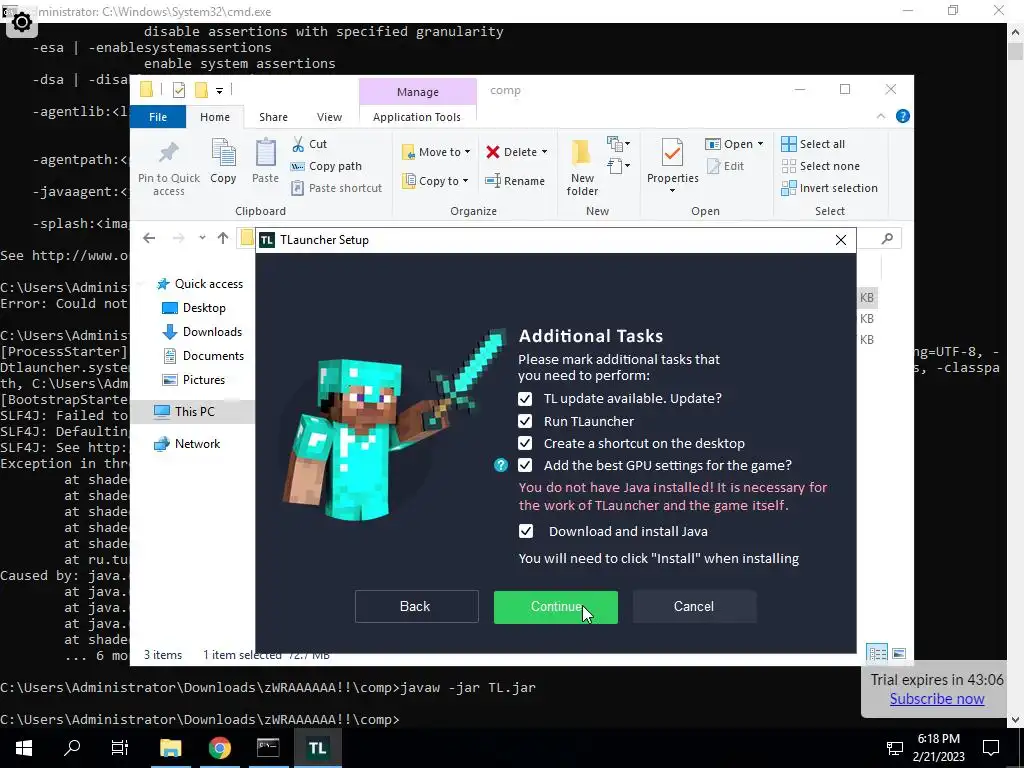Image resolution: width=1024 pixels, height=768 pixels.
Task: Click Invert selection in ribbon
Action: pyautogui.click(x=829, y=188)
